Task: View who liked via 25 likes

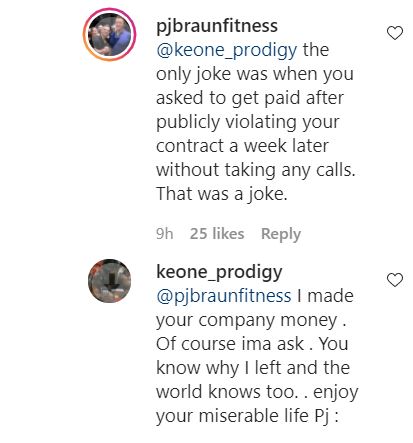Action: pyautogui.click(x=217, y=233)
